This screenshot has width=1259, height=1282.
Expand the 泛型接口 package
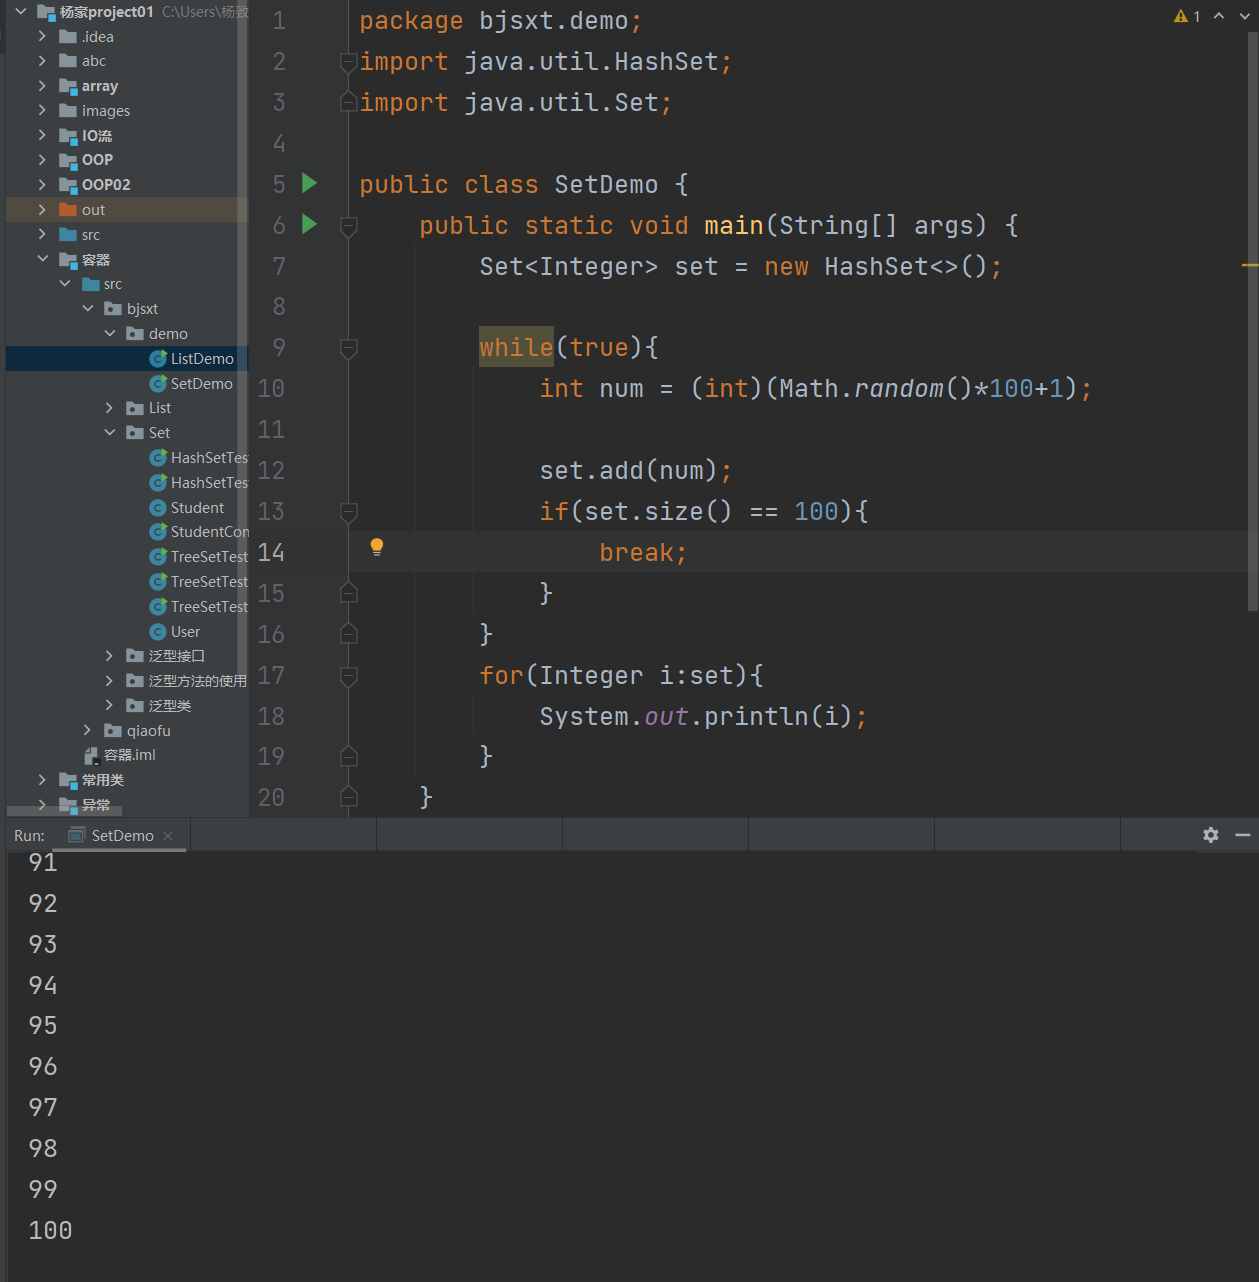coord(110,655)
